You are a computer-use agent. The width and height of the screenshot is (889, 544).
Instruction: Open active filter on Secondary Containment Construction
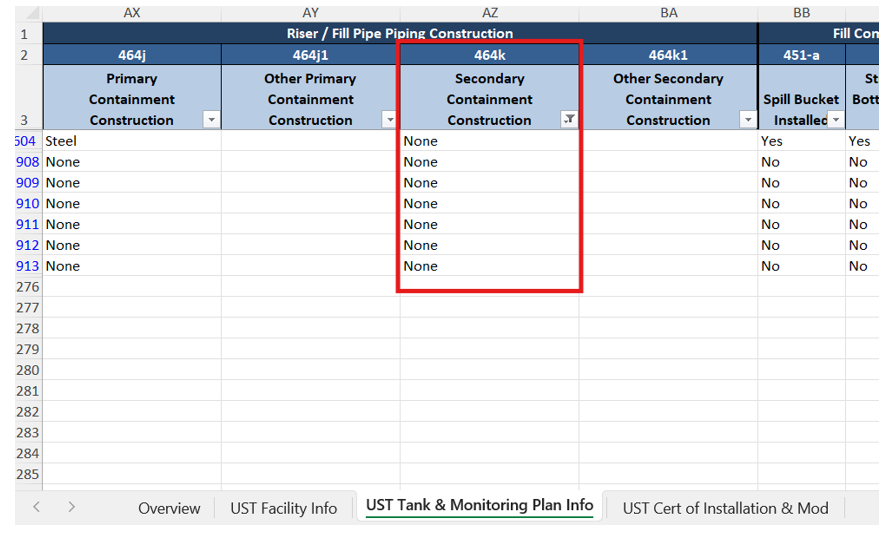click(x=569, y=119)
